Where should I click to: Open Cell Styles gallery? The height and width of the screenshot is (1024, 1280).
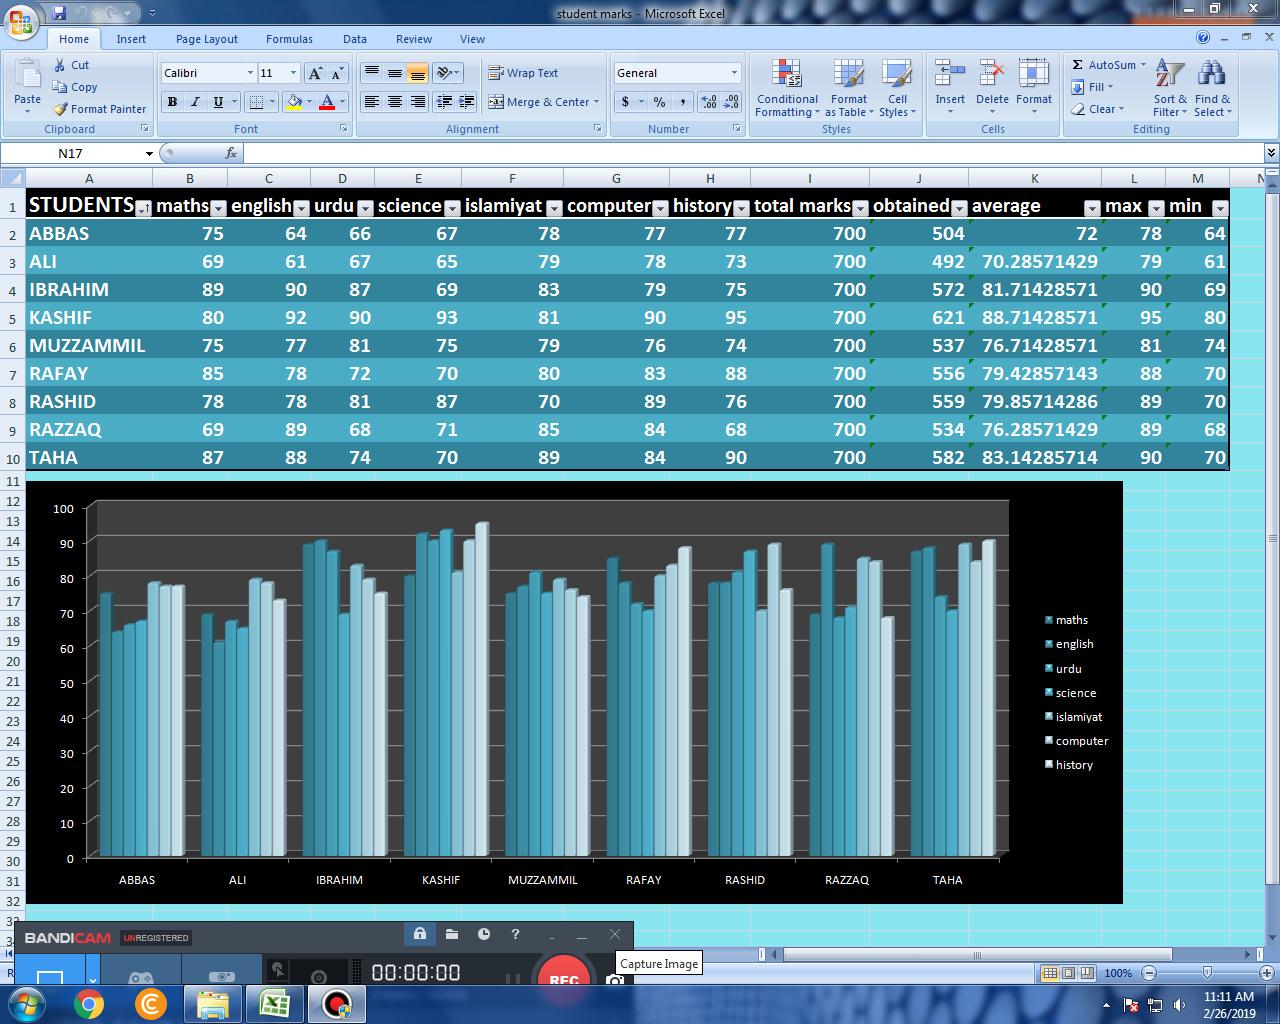tap(897, 90)
